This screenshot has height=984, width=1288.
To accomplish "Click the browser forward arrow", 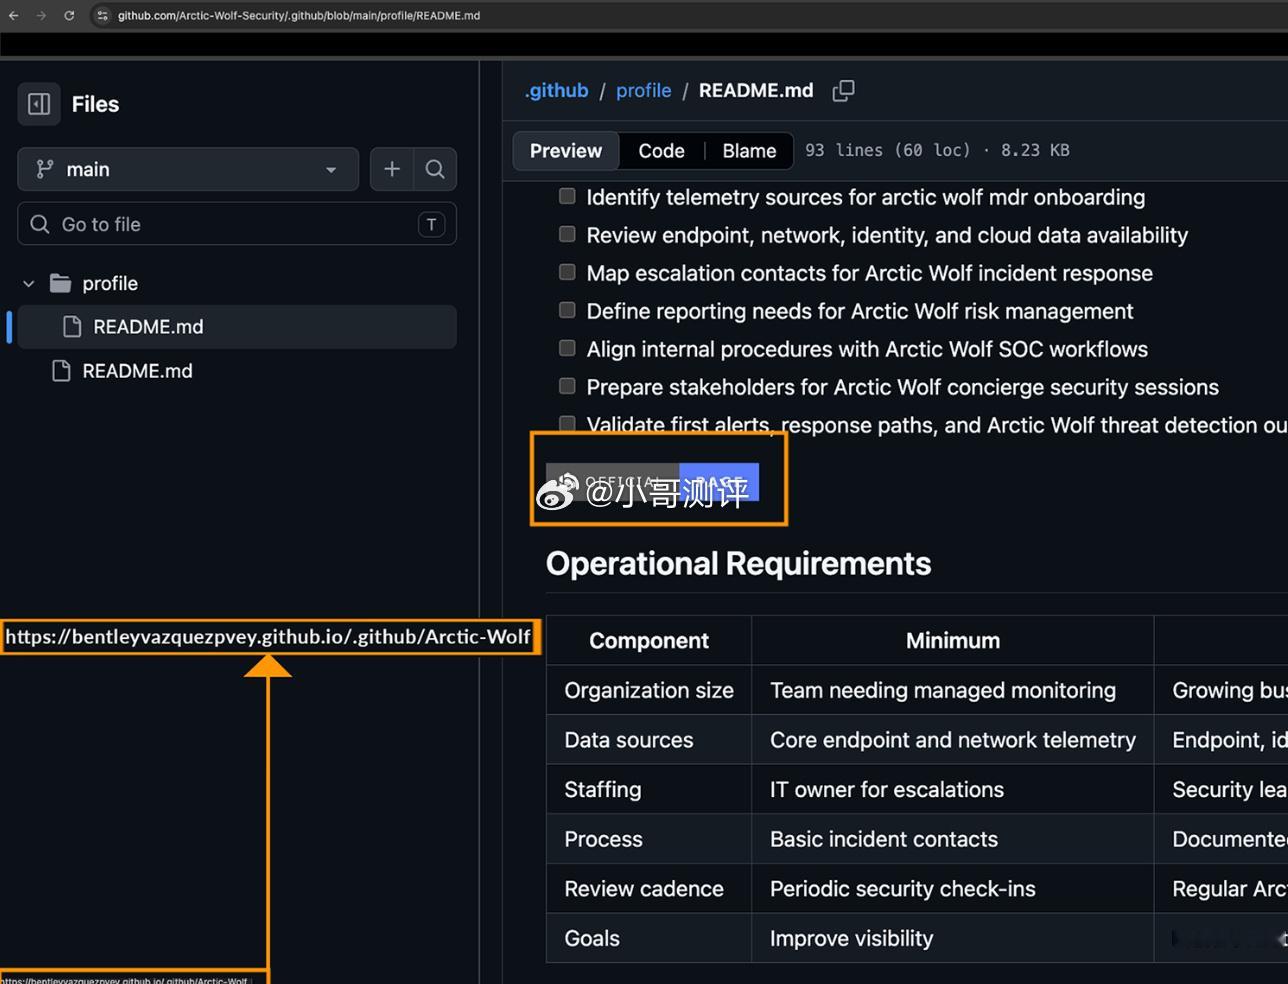I will point(41,15).
